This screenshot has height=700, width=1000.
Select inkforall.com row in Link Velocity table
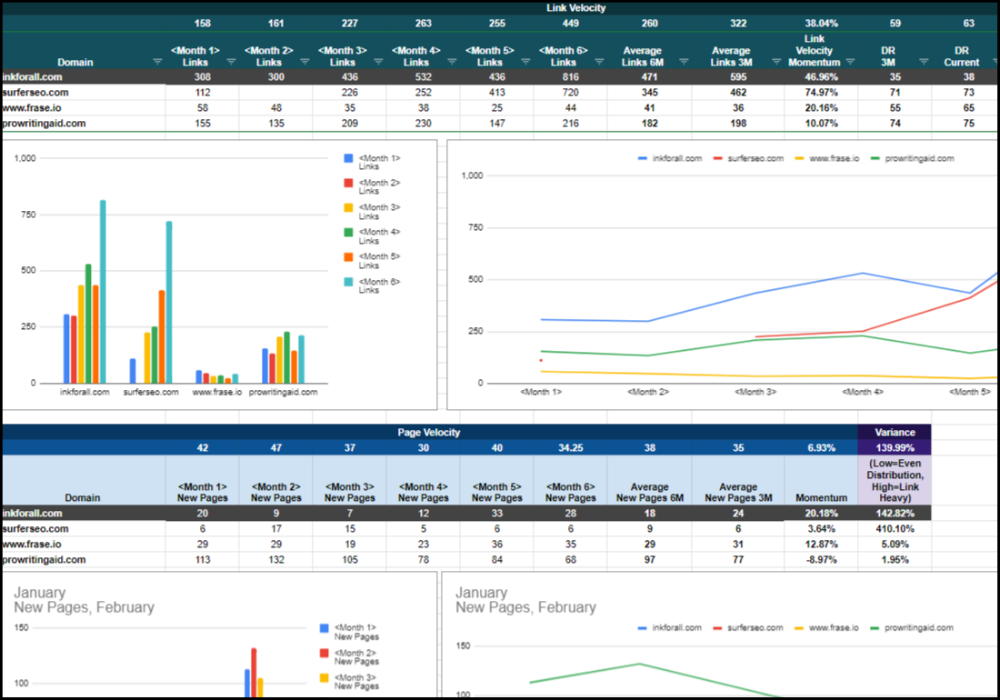coord(499,77)
